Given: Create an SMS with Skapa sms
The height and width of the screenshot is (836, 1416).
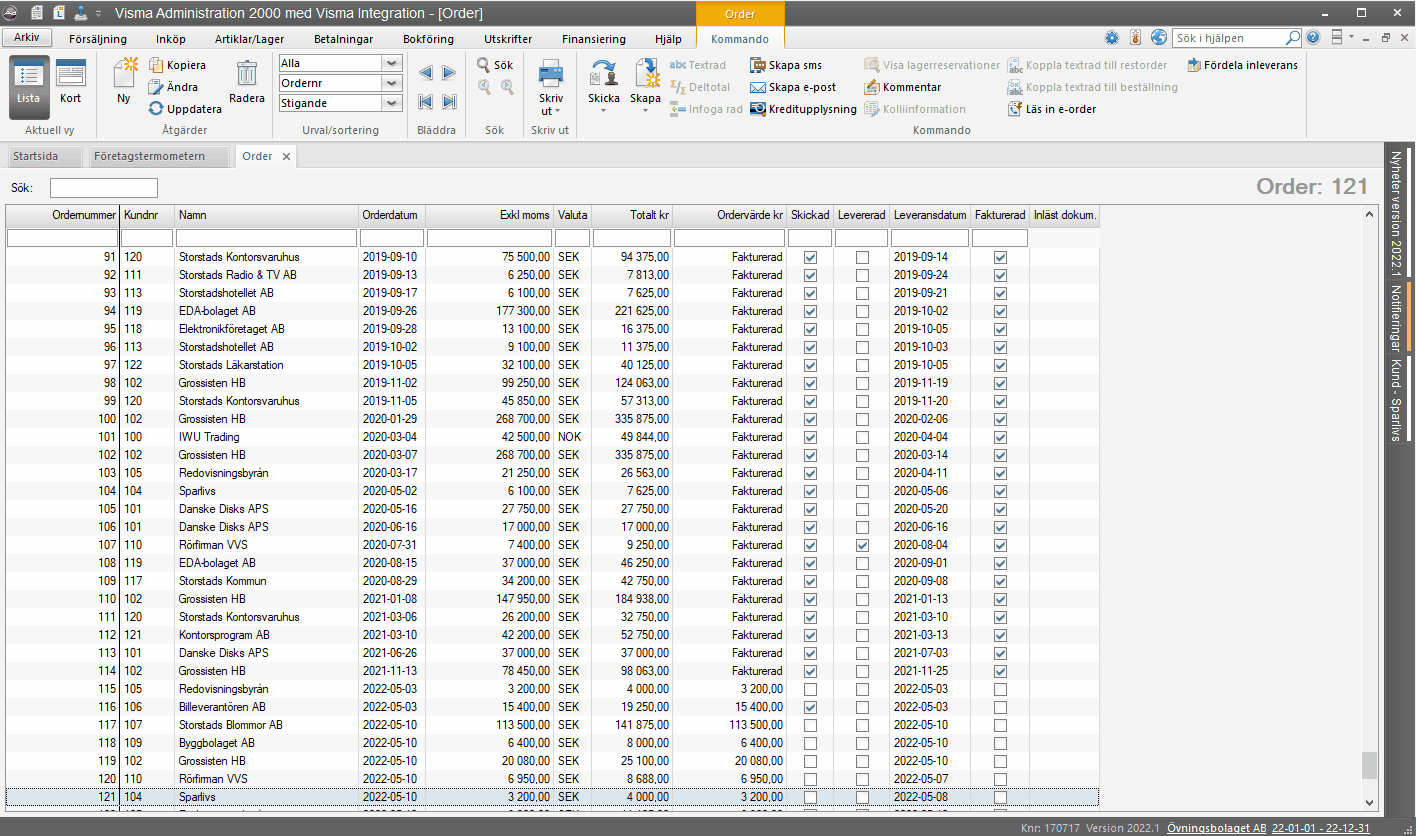Looking at the screenshot, I should pos(786,65).
